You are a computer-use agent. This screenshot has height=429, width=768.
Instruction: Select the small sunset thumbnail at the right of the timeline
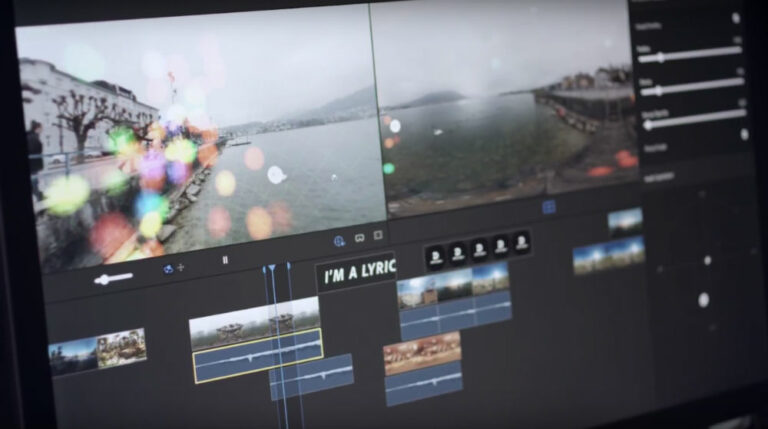tap(625, 222)
